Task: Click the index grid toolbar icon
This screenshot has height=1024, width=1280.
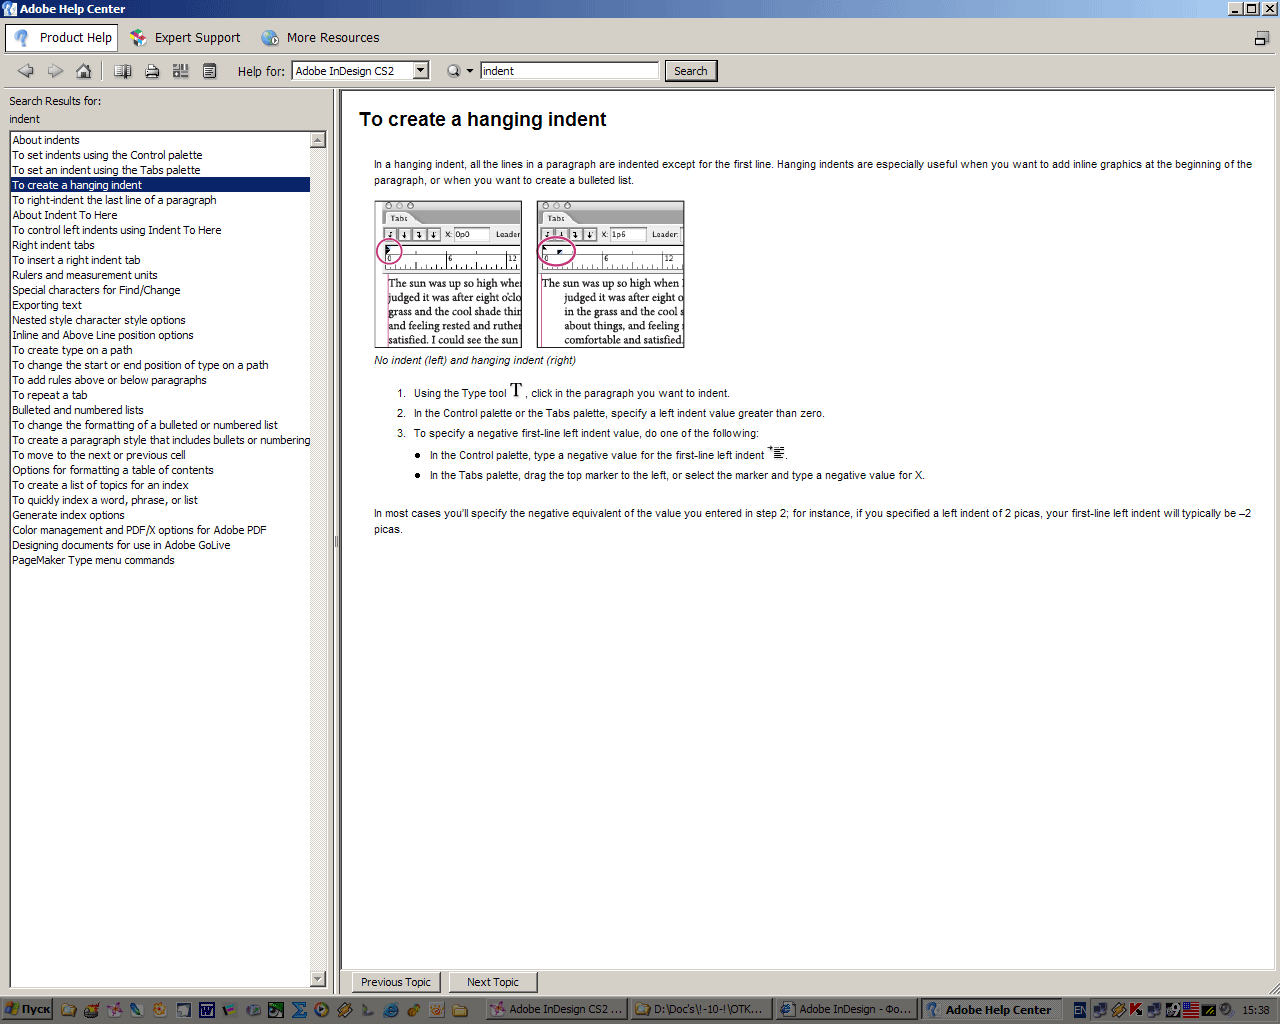Action: pos(181,71)
